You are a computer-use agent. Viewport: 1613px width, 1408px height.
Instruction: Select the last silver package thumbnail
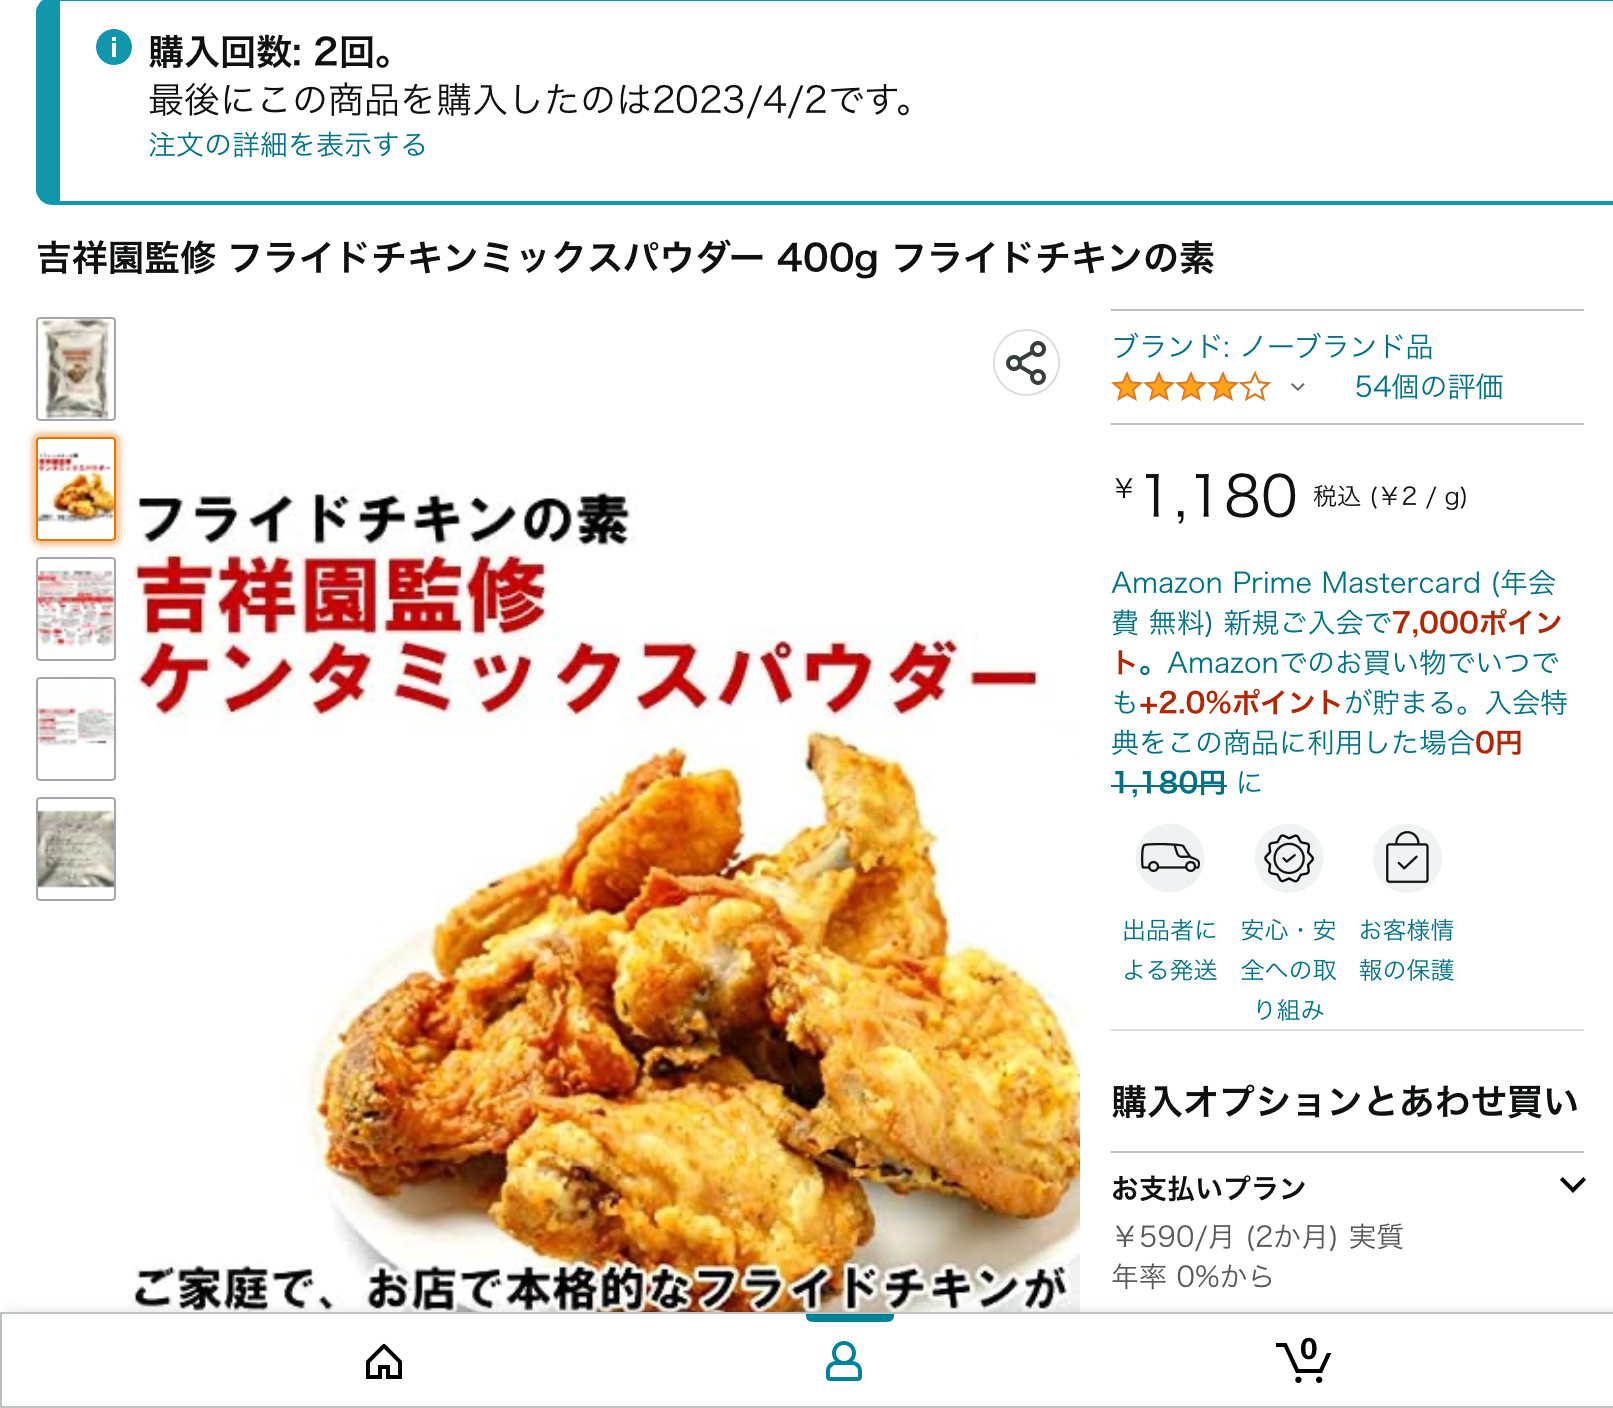click(76, 849)
